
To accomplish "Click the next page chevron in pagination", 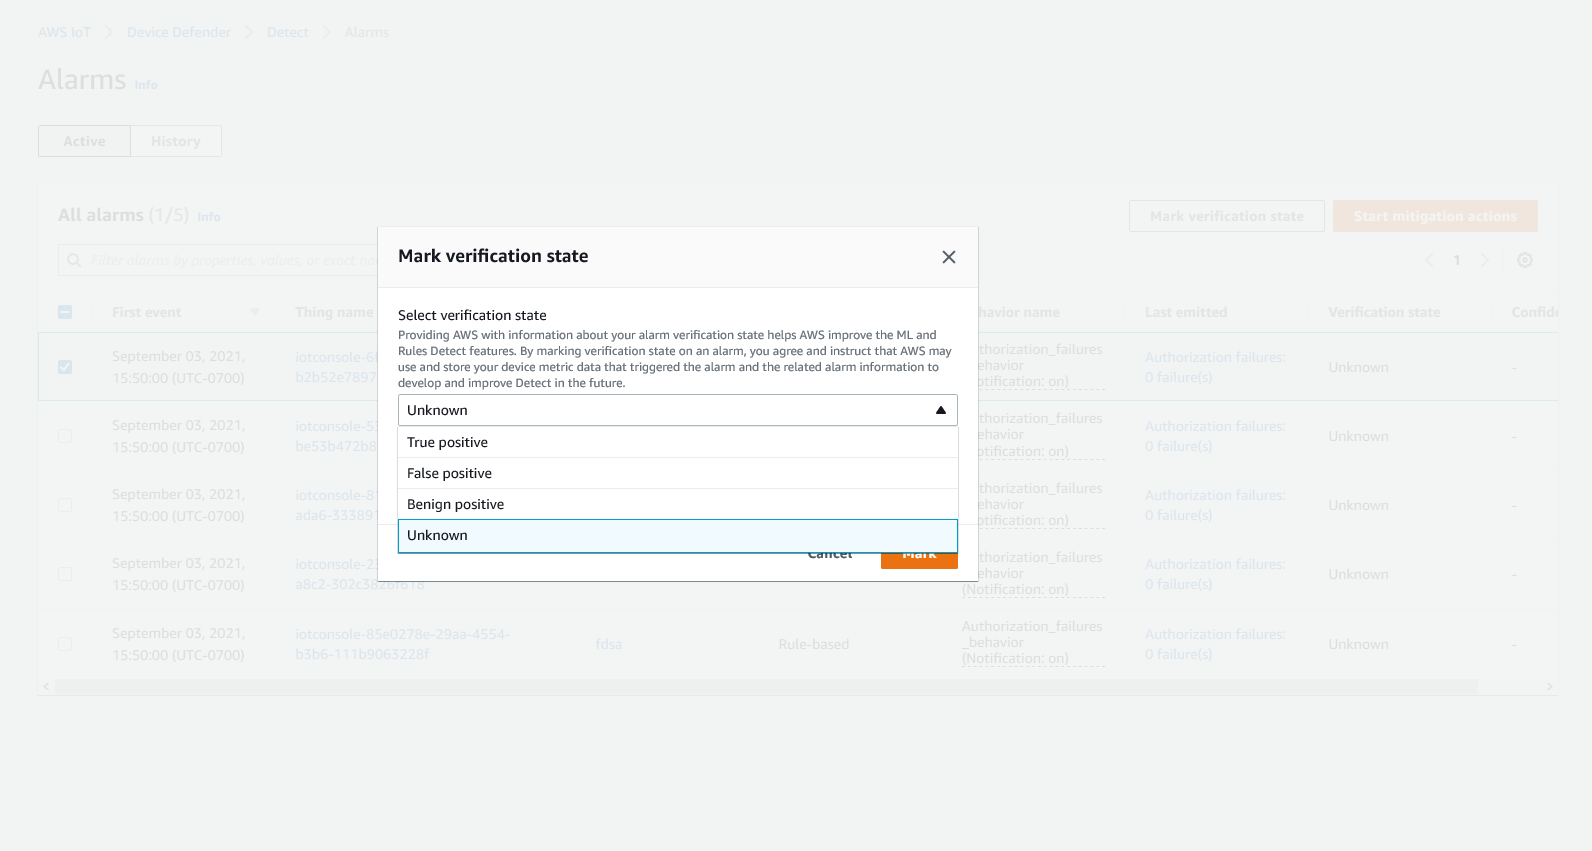I will point(1485,260).
